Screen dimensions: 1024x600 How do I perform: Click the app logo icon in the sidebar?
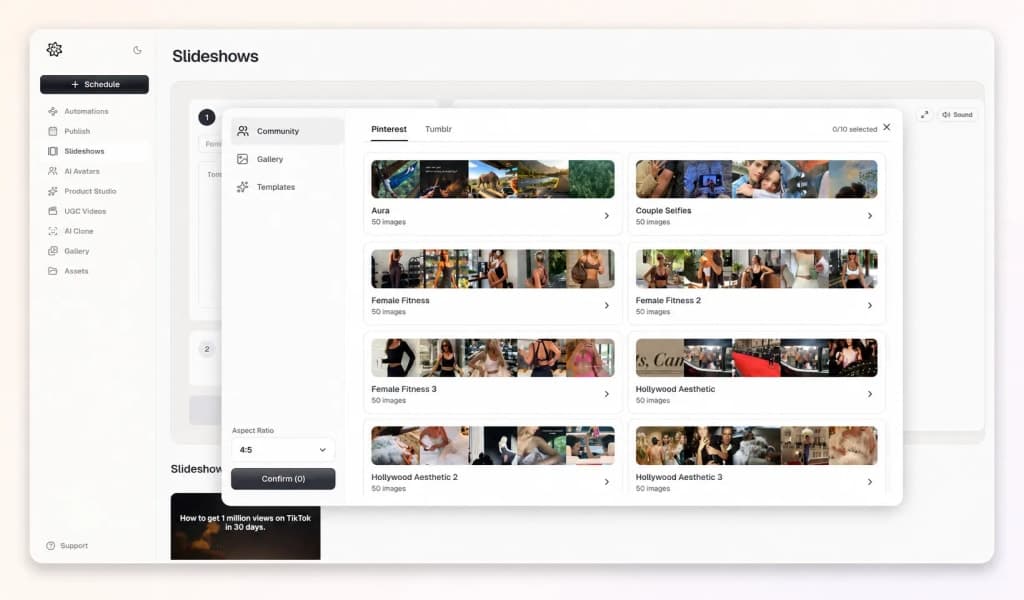click(54, 50)
